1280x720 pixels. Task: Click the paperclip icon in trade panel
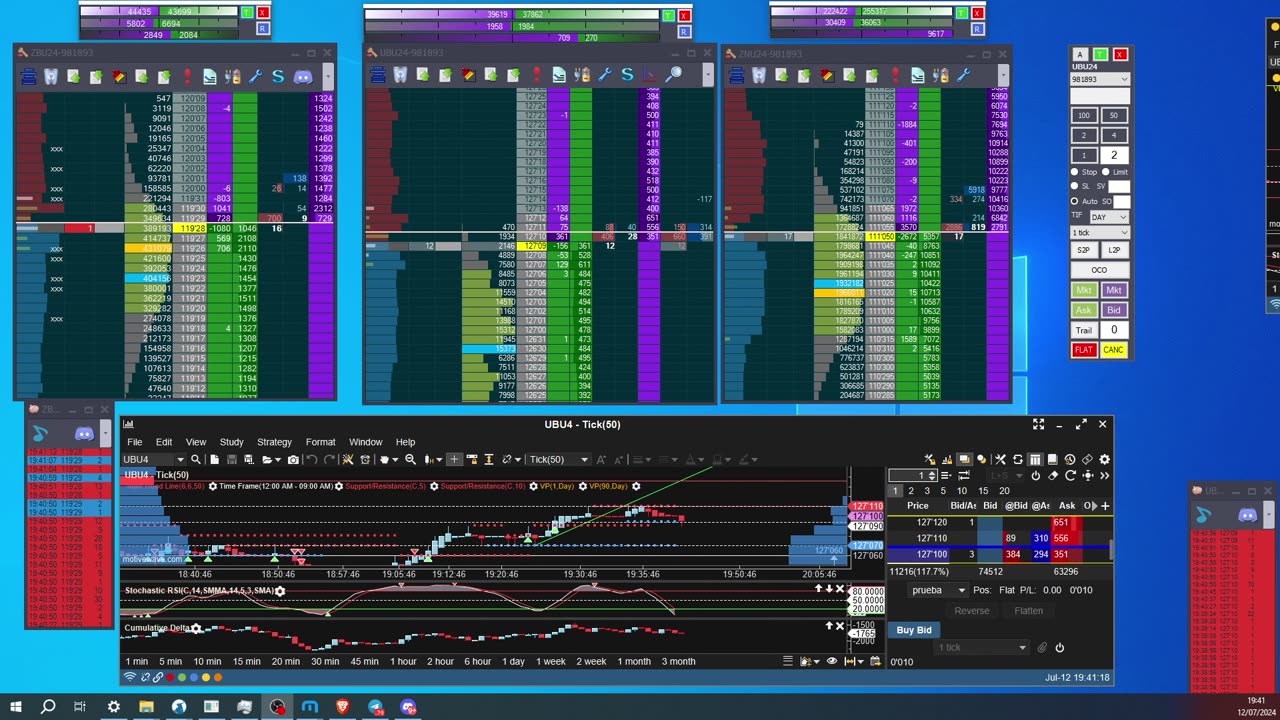1041,648
